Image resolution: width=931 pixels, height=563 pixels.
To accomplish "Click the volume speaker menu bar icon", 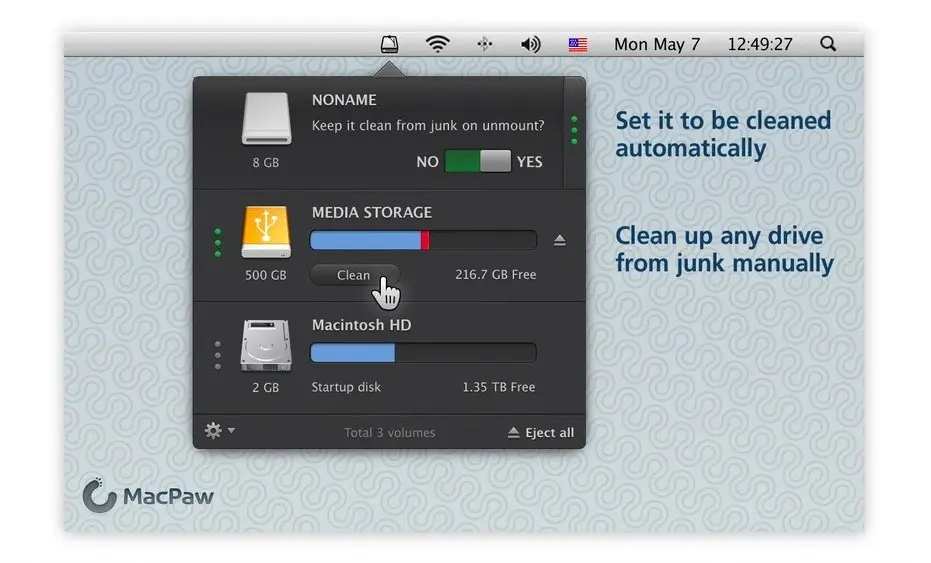I will point(531,45).
